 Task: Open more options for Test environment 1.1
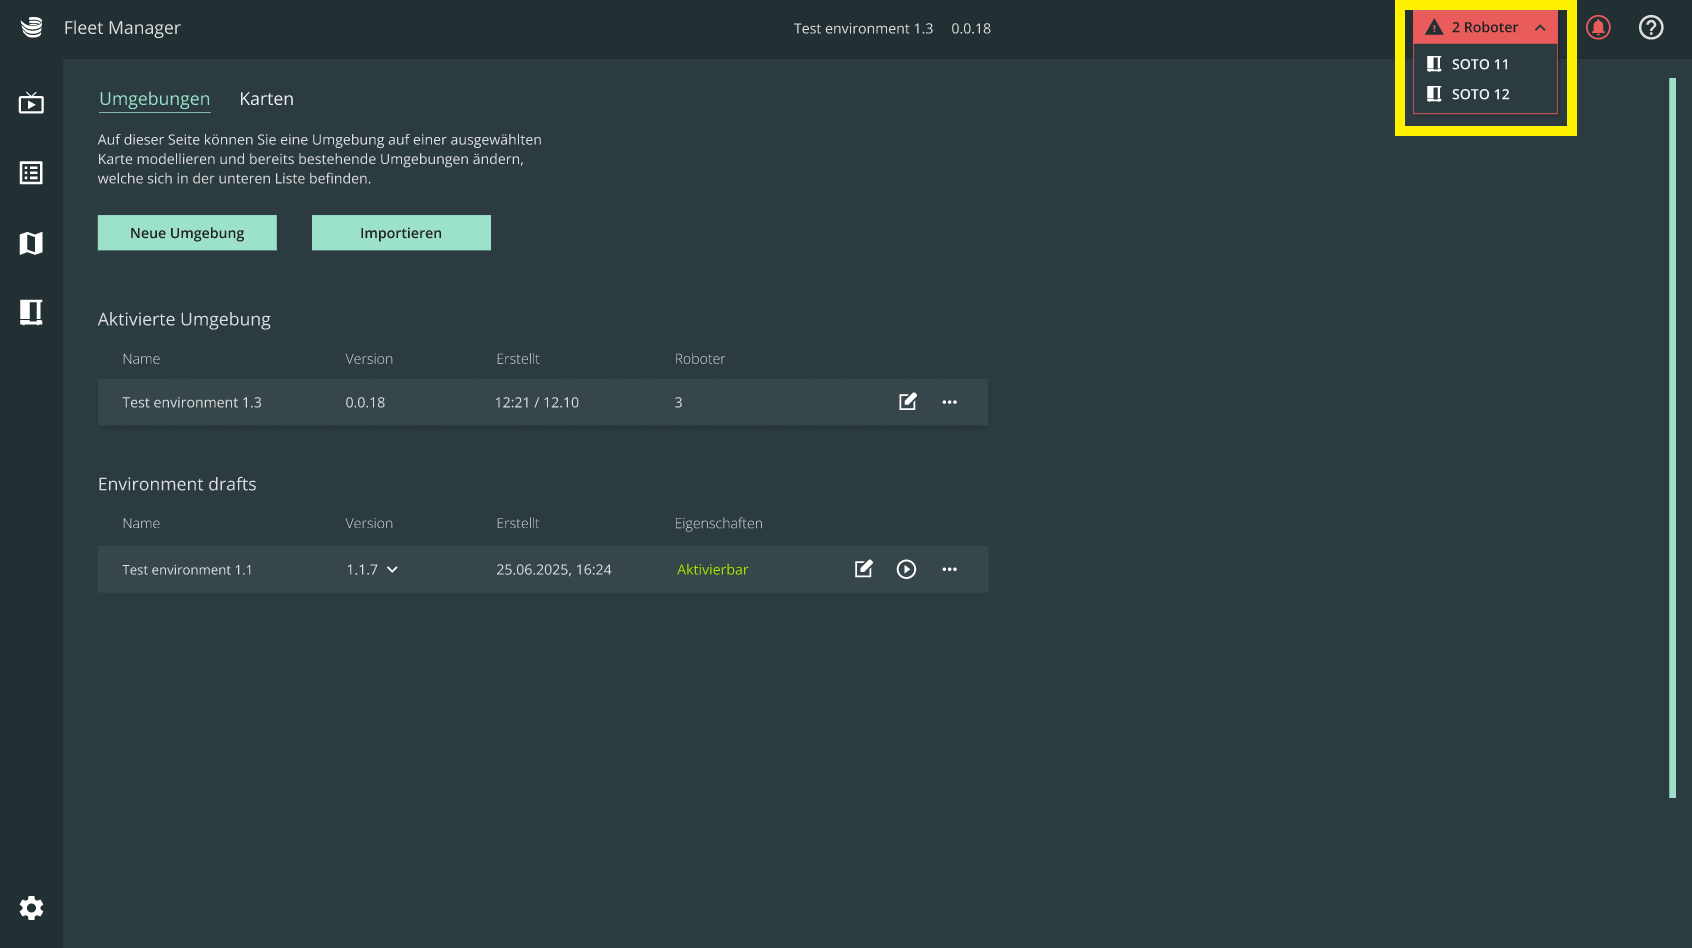click(x=949, y=569)
